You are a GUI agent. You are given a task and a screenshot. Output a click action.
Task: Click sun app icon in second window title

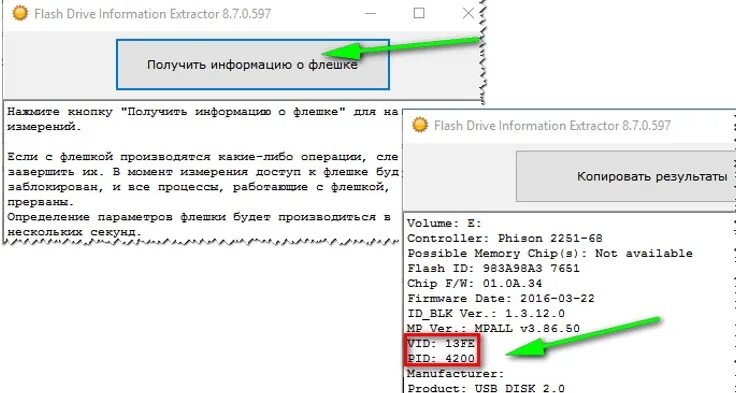coord(420,125)
